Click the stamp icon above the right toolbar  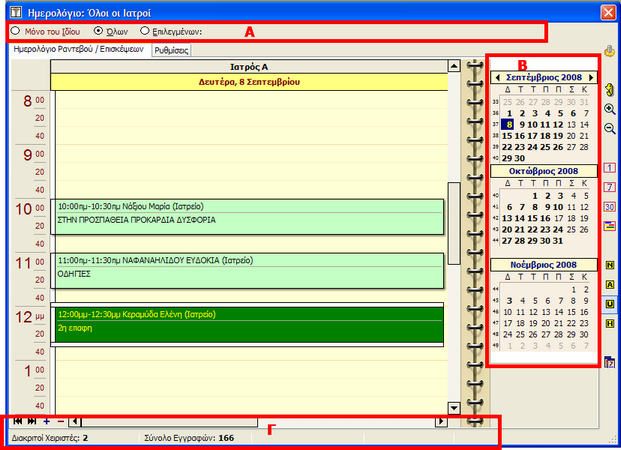click(609, 51)
